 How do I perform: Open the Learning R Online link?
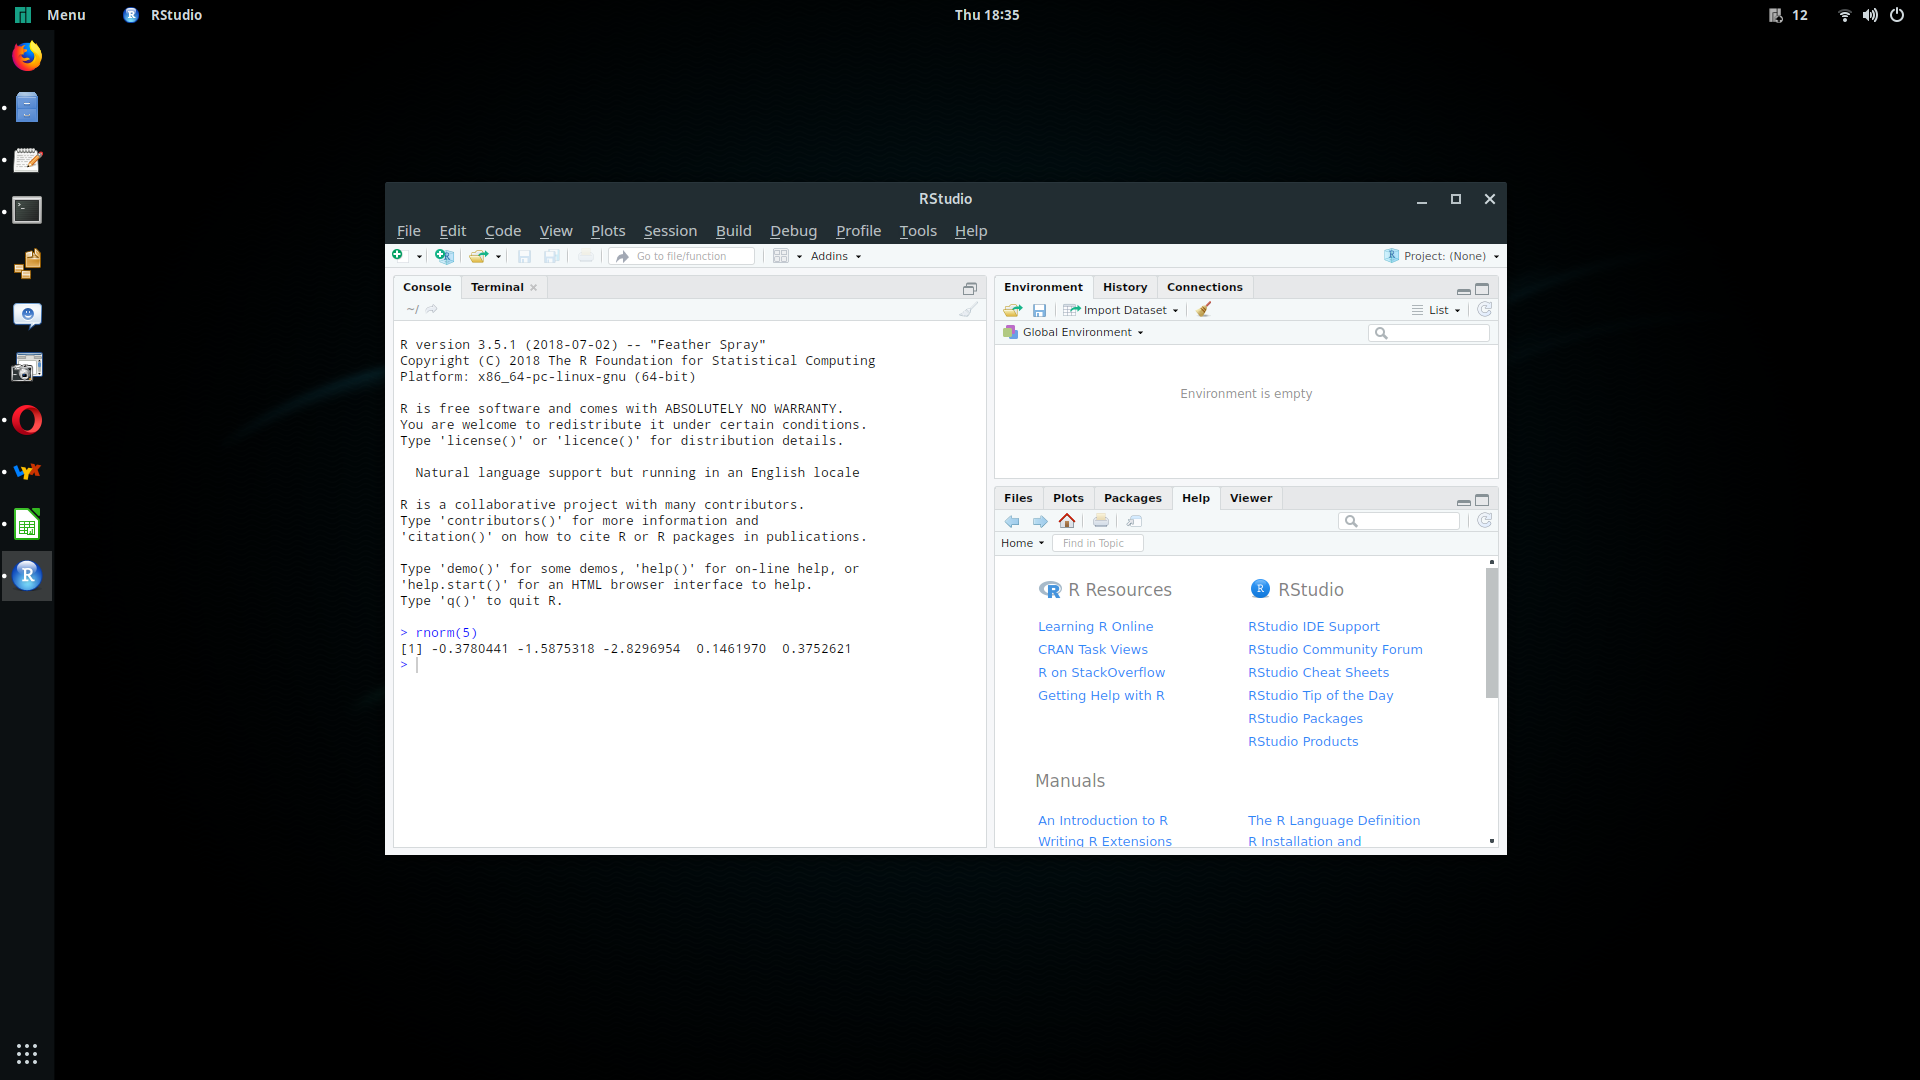(1095, 627)
